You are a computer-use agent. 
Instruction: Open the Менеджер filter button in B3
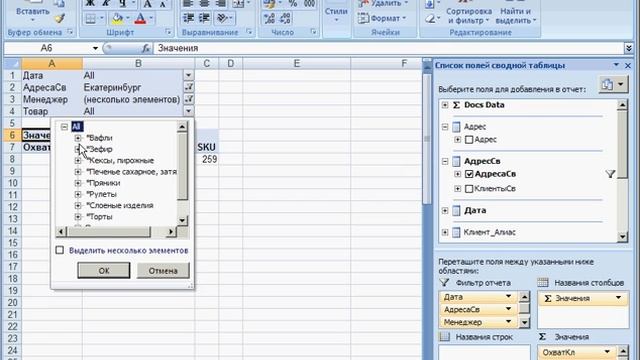pyautogui.click(x=189, y=99)
